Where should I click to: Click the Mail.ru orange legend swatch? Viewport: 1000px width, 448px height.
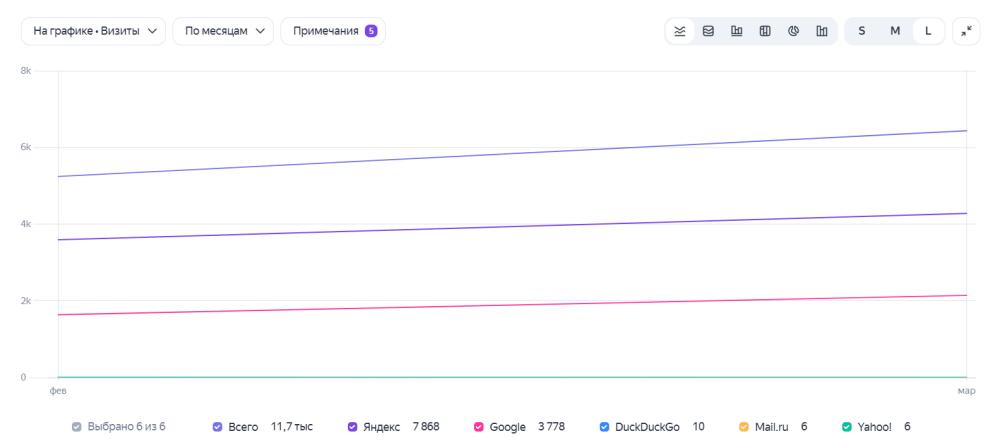[x=744, y=427]
